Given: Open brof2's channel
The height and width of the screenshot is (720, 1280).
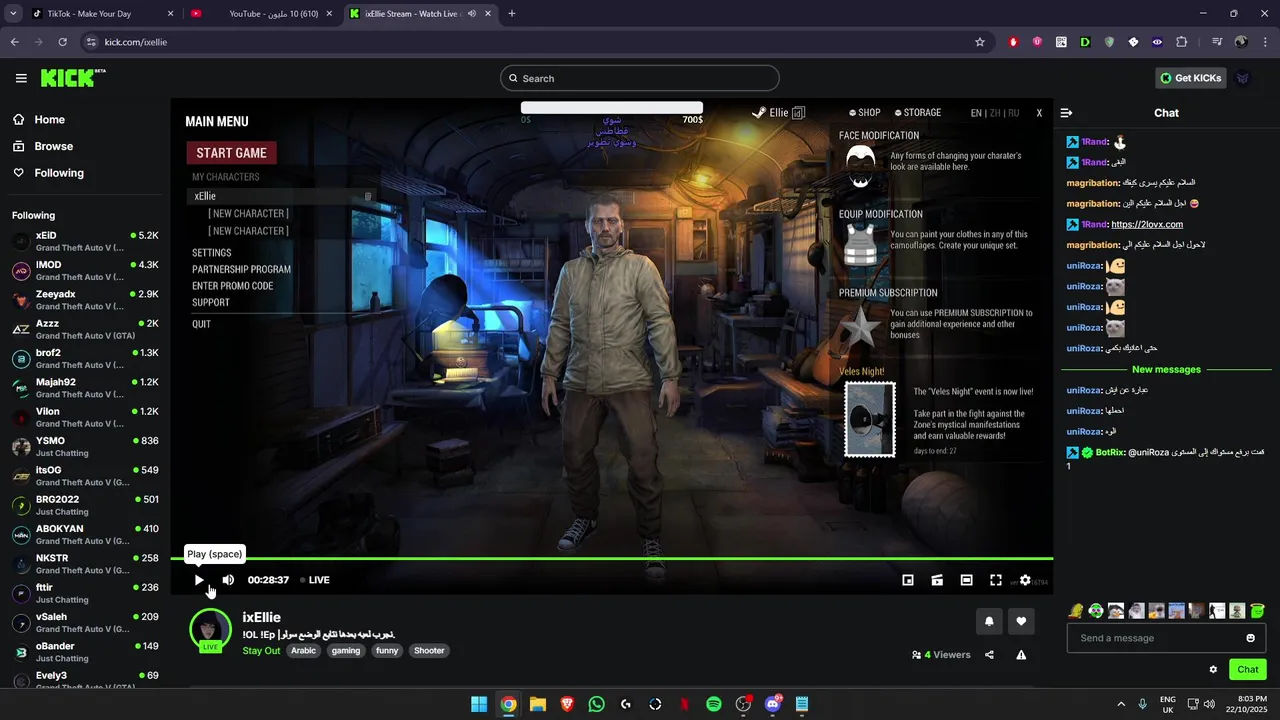Looking at the screenshot, I should (x=85, y=359).
